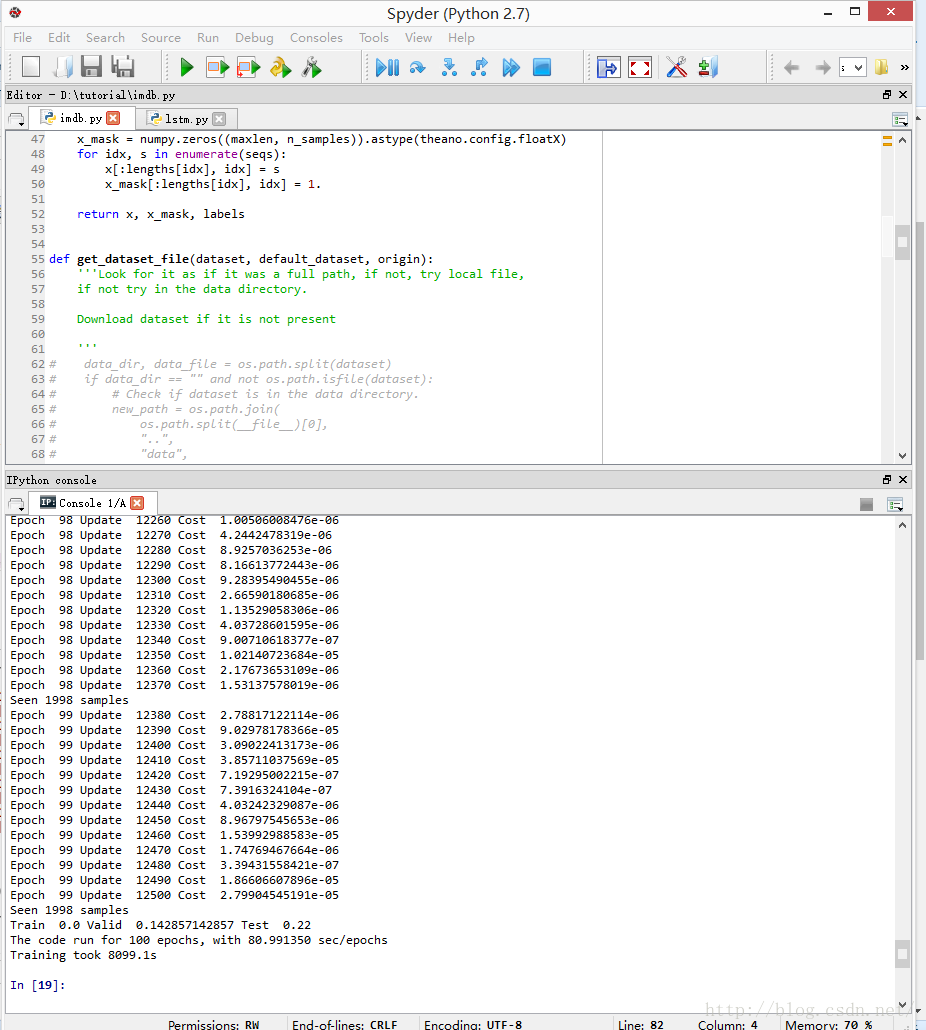Undock the Editor pane
Viewport: 926px width, 1030px height.
click(x=887, y=95)
